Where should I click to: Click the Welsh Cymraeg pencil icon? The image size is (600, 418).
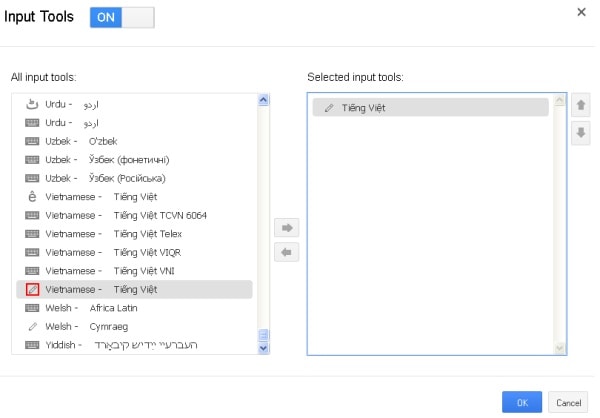coord(33,327)
